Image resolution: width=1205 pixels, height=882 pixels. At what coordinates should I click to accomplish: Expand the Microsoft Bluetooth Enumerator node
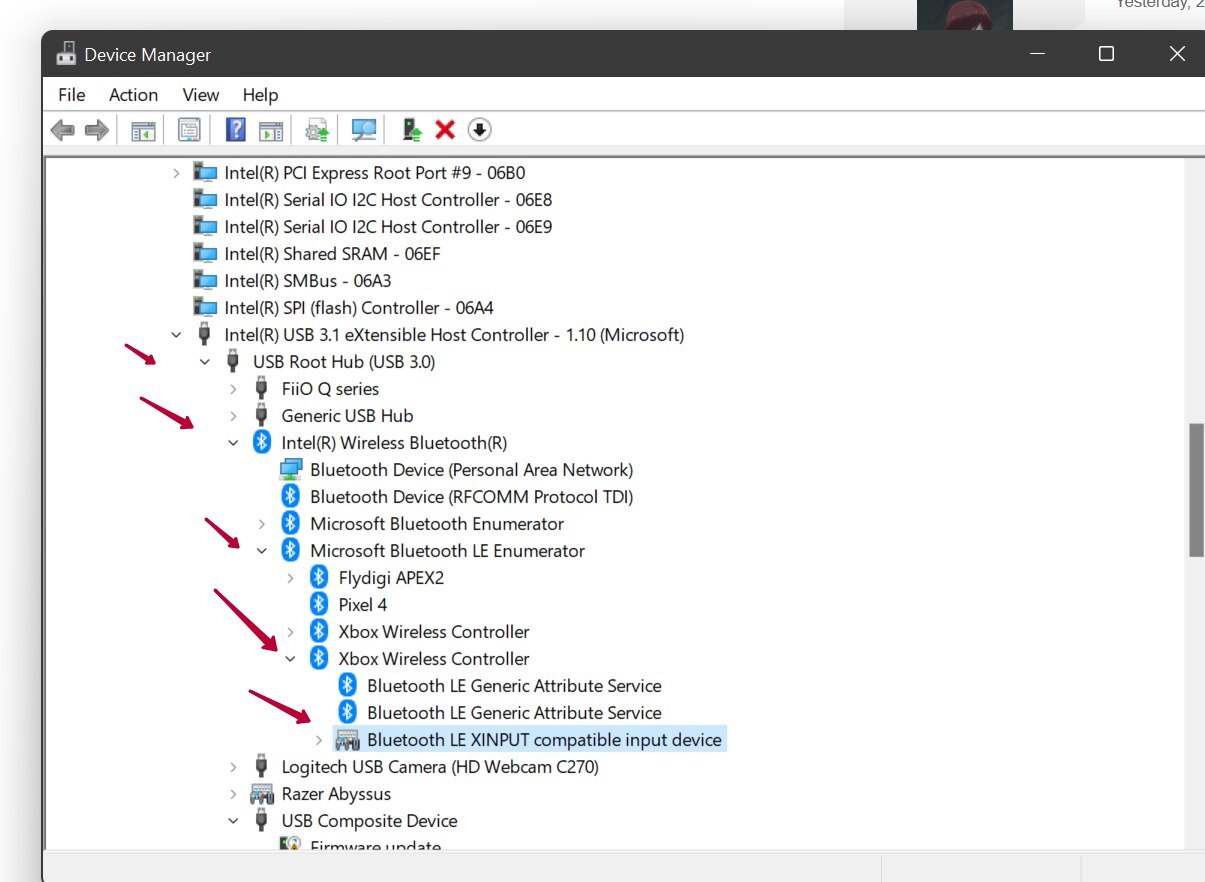point(262,524)
